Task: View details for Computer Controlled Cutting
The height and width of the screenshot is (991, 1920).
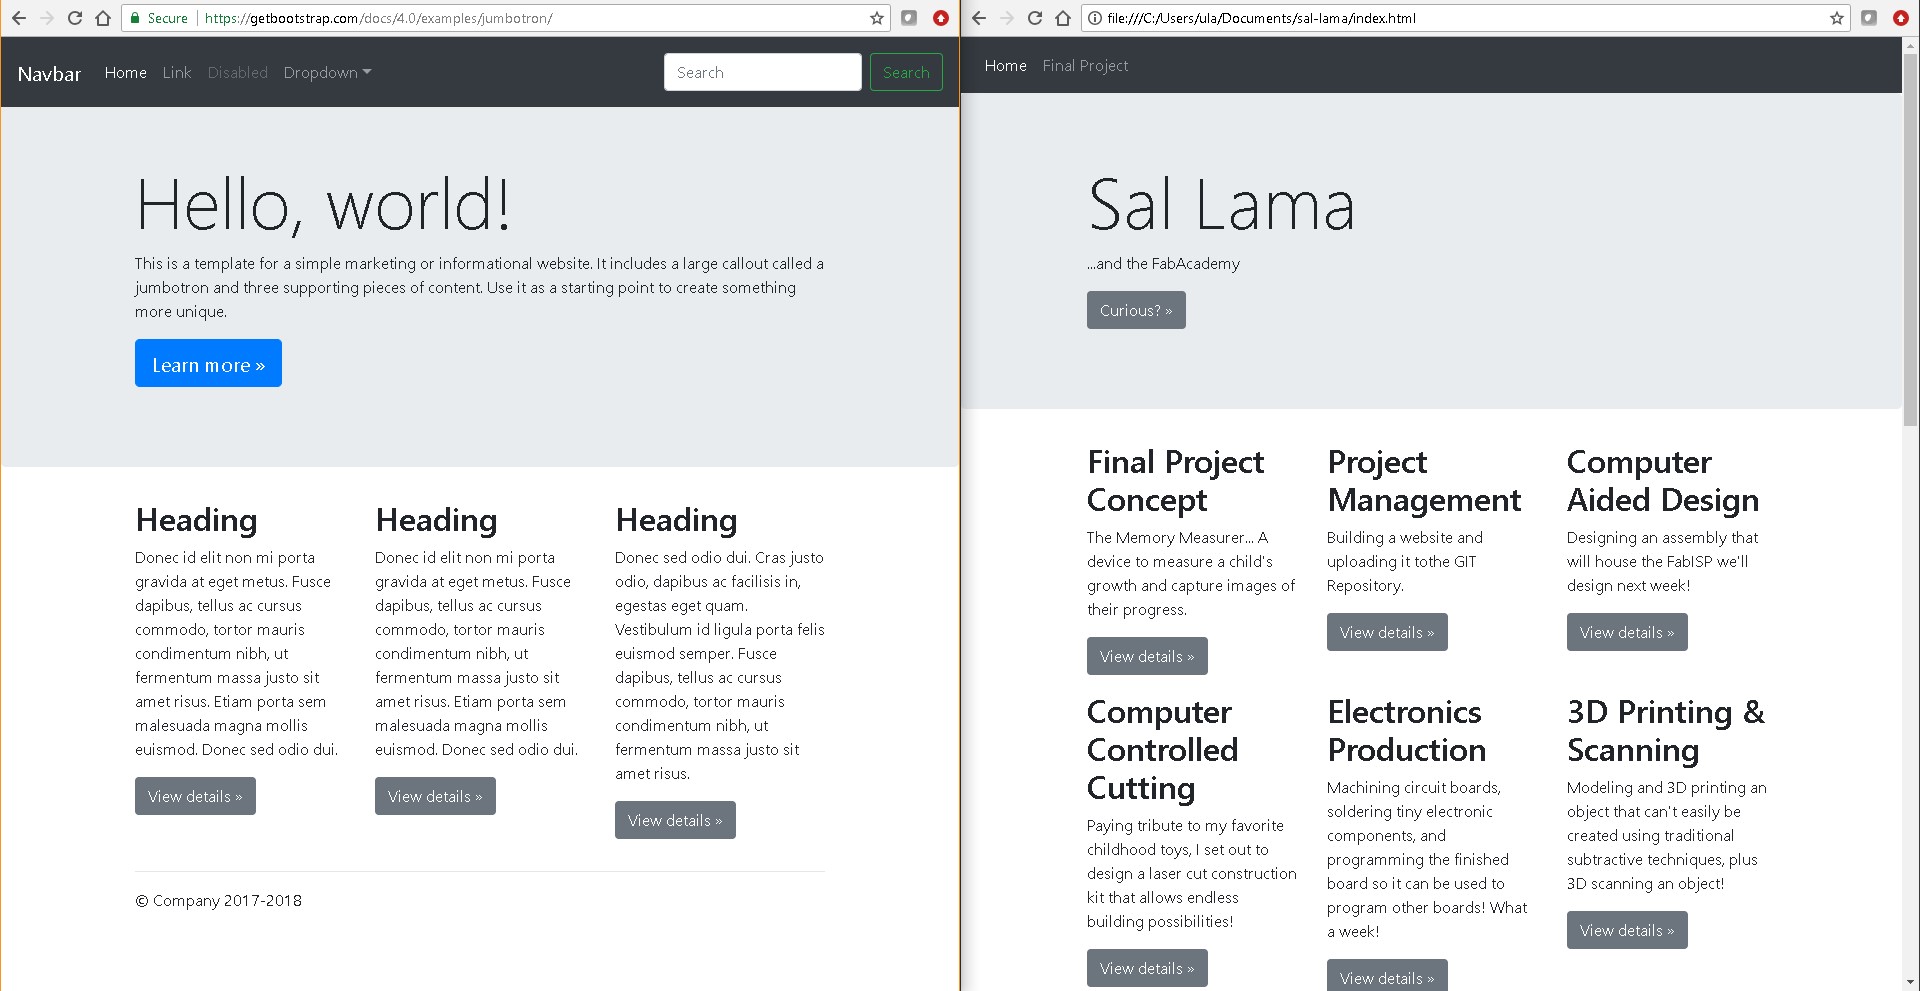Action: [1147, 968]
